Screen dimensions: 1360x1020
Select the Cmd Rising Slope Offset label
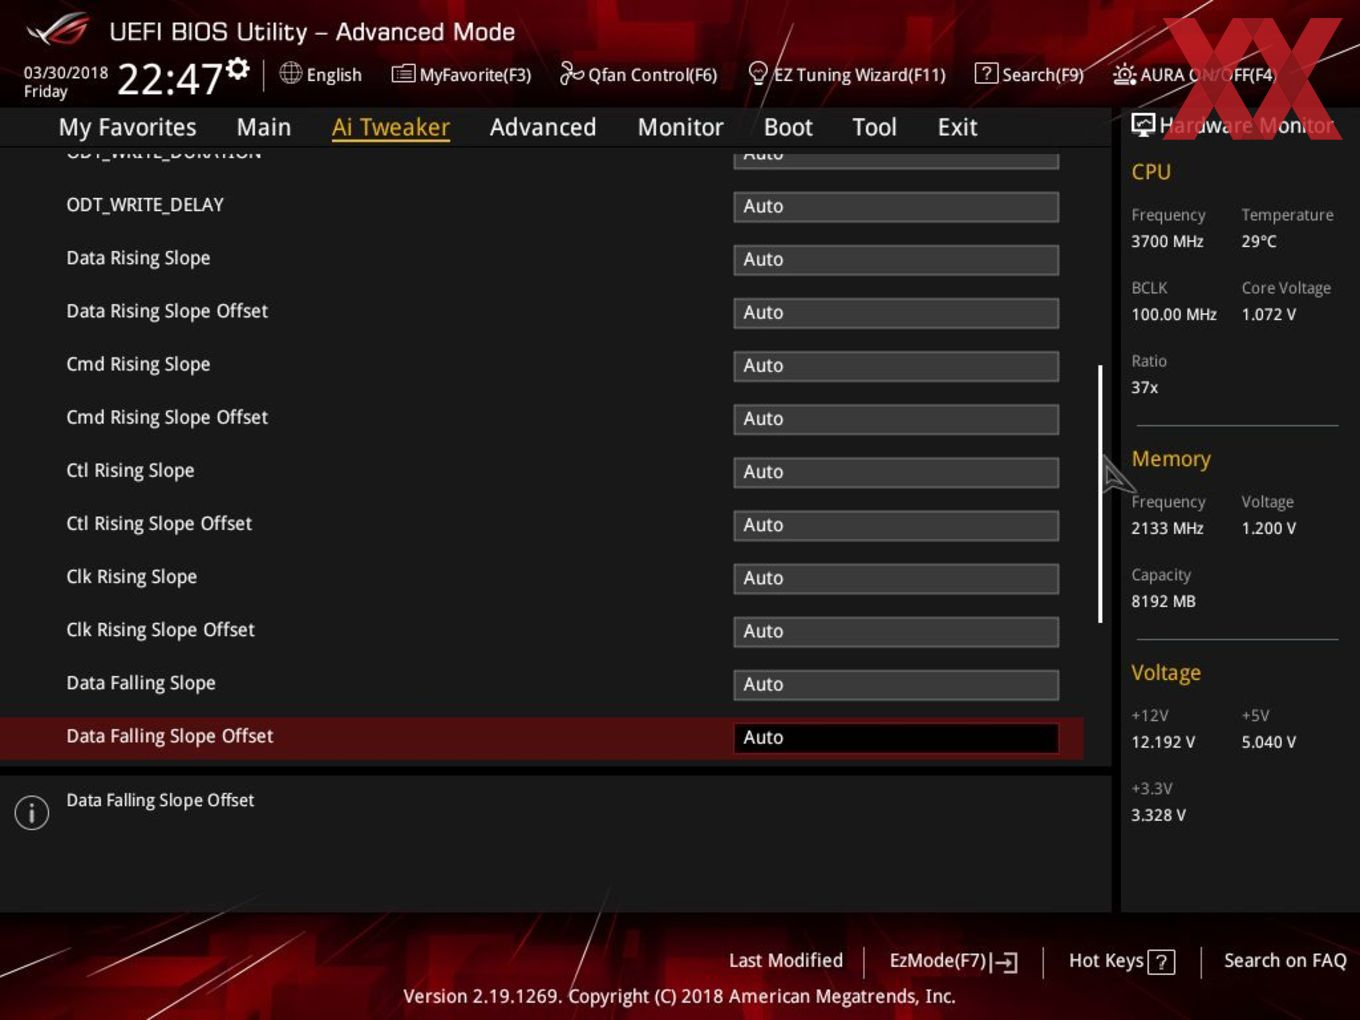pyautogui.click(x=167, y=417)
